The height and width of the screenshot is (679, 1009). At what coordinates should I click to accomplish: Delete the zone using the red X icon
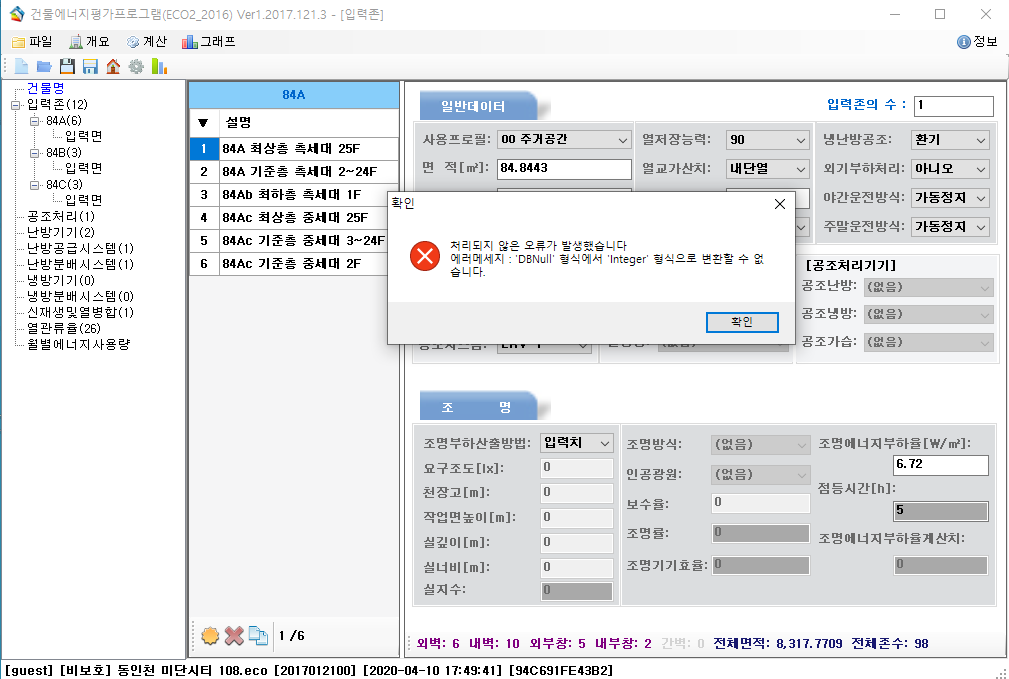click(234, 635)
